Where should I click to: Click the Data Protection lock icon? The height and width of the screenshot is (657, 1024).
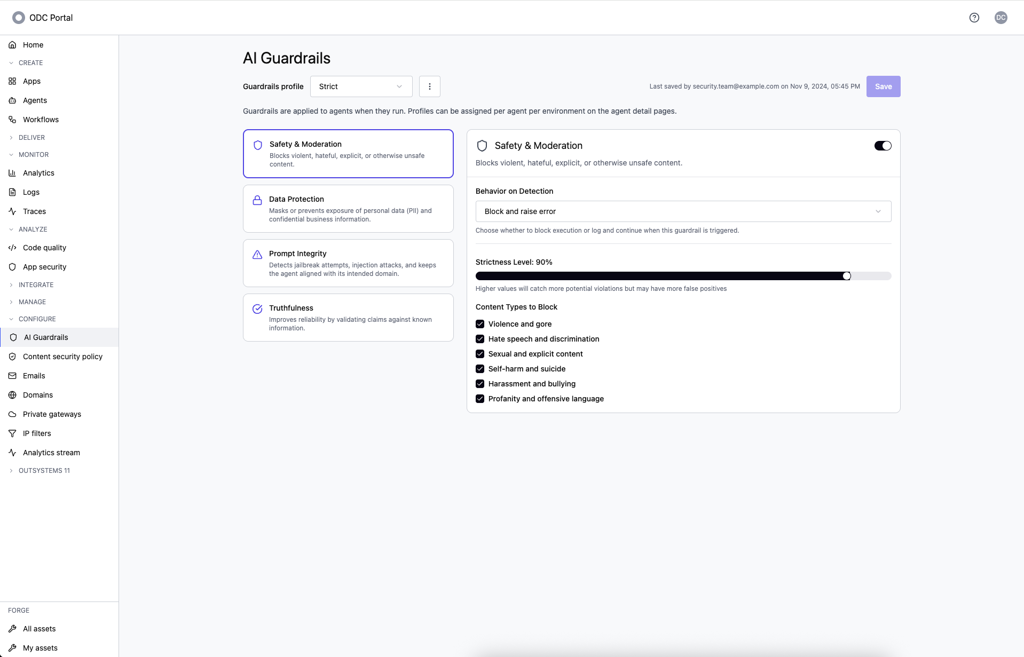(x=257, y=200)
